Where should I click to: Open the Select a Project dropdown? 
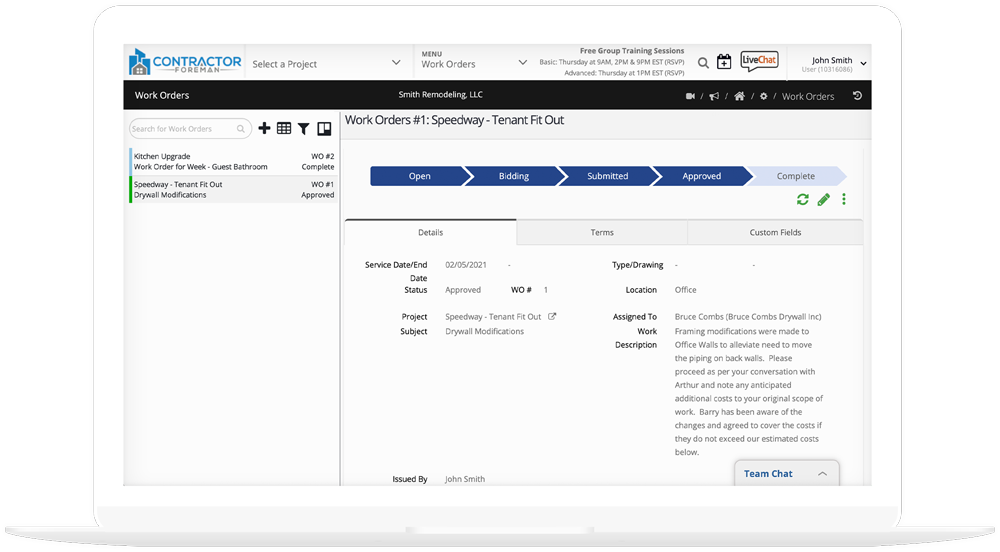coord(326,64)
